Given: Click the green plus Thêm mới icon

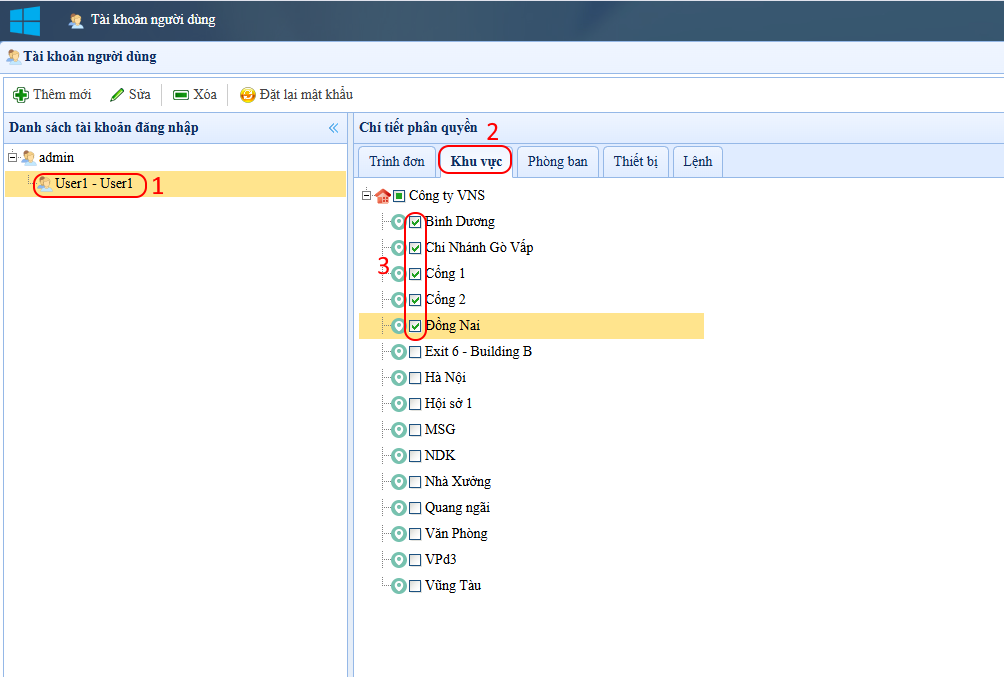Looking at the screenshot, I should 20,95.
